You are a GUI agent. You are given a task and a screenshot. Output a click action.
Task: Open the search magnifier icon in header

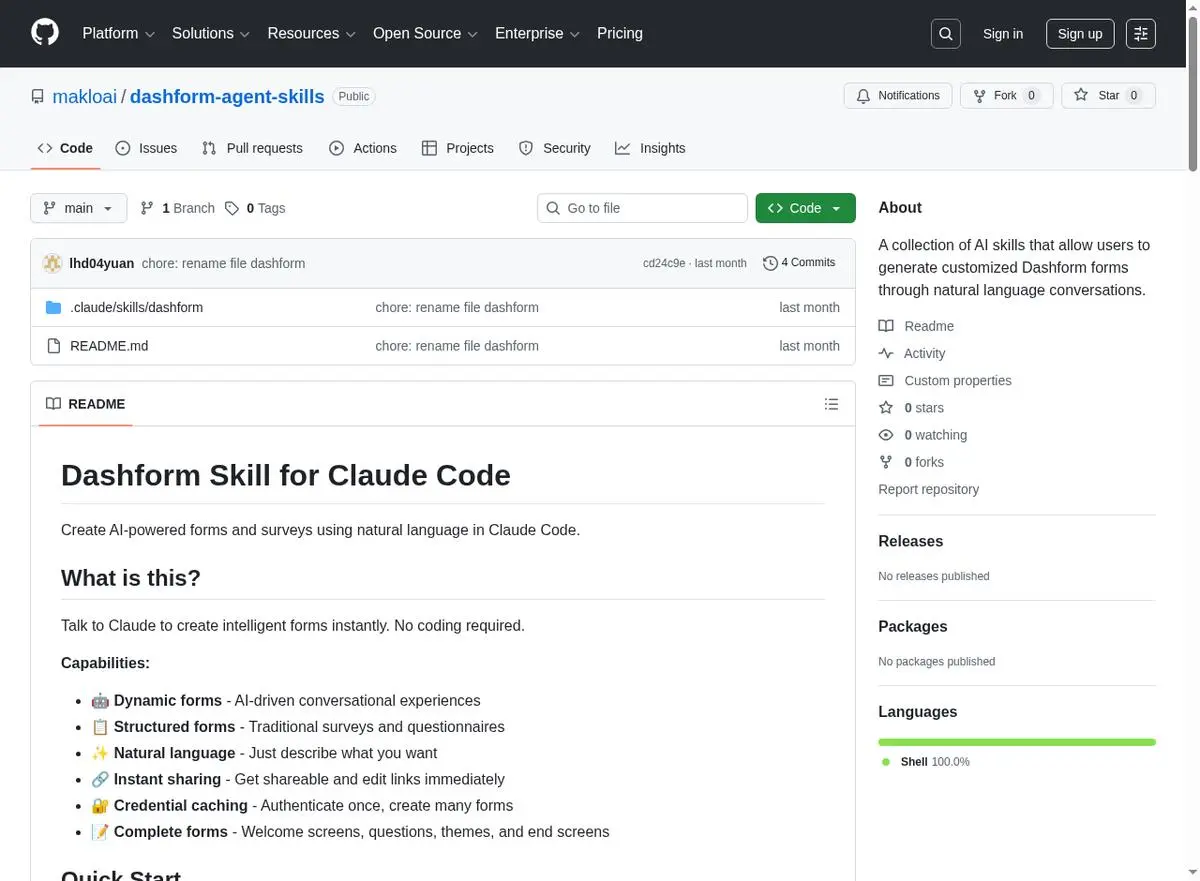[x=945, y=34]
